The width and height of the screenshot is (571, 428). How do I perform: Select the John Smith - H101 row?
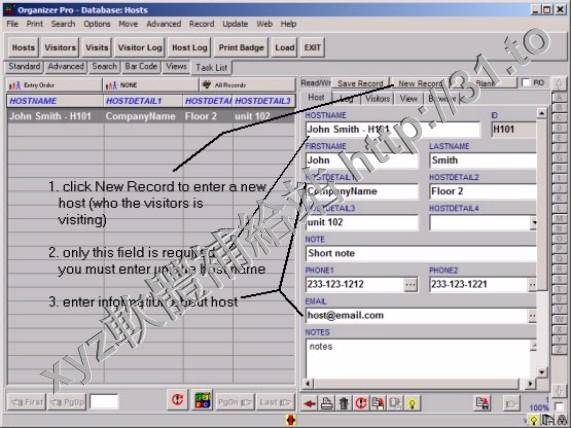tap(150, 116)
